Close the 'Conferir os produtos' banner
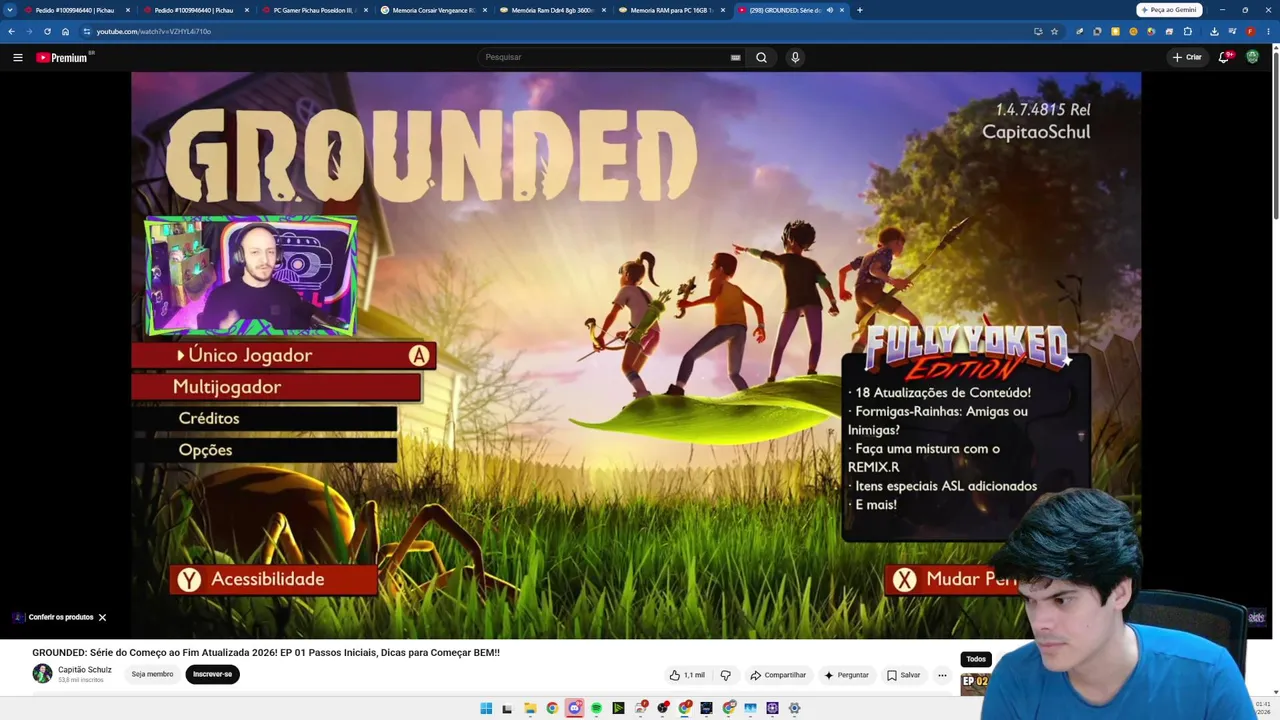Image resolution: width=1280 pixels, height=720 pixels. [102, 617]
